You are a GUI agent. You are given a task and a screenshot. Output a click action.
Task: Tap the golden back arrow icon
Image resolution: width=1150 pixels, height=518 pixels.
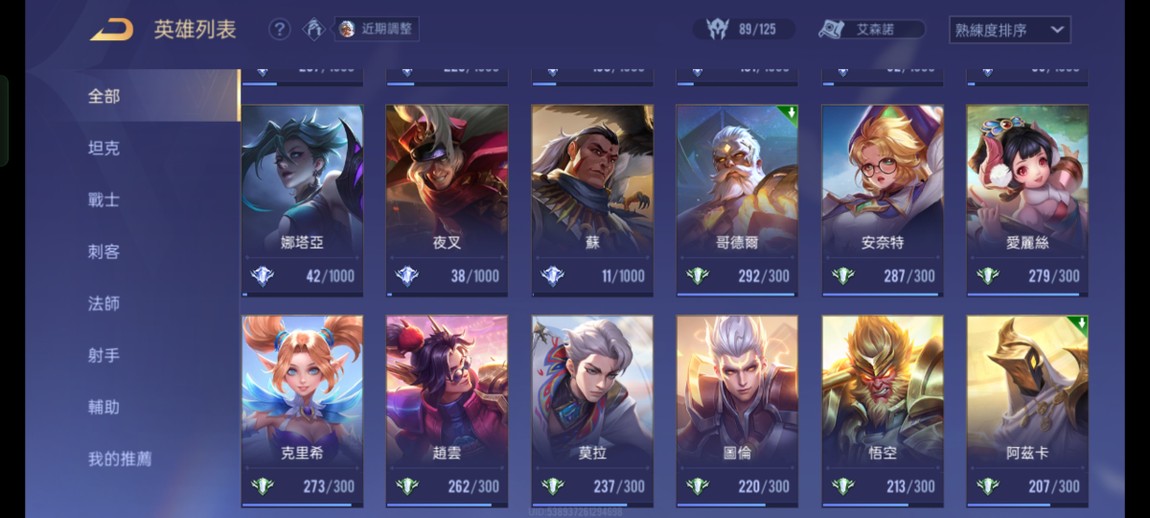pyautogui.click(x=111, y=29)
